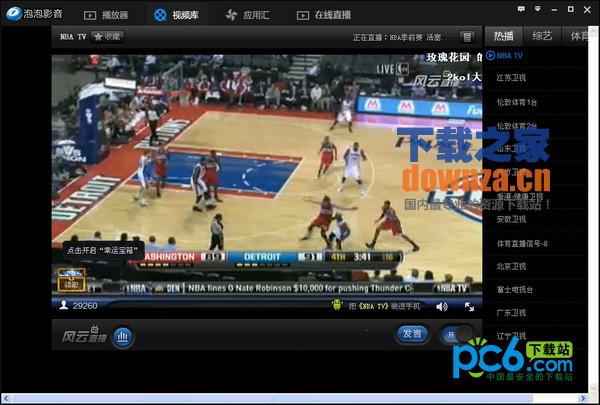Click the channel list vertical scrollbar
Screen dimensions: 600x405
click(x=593, y=209)
